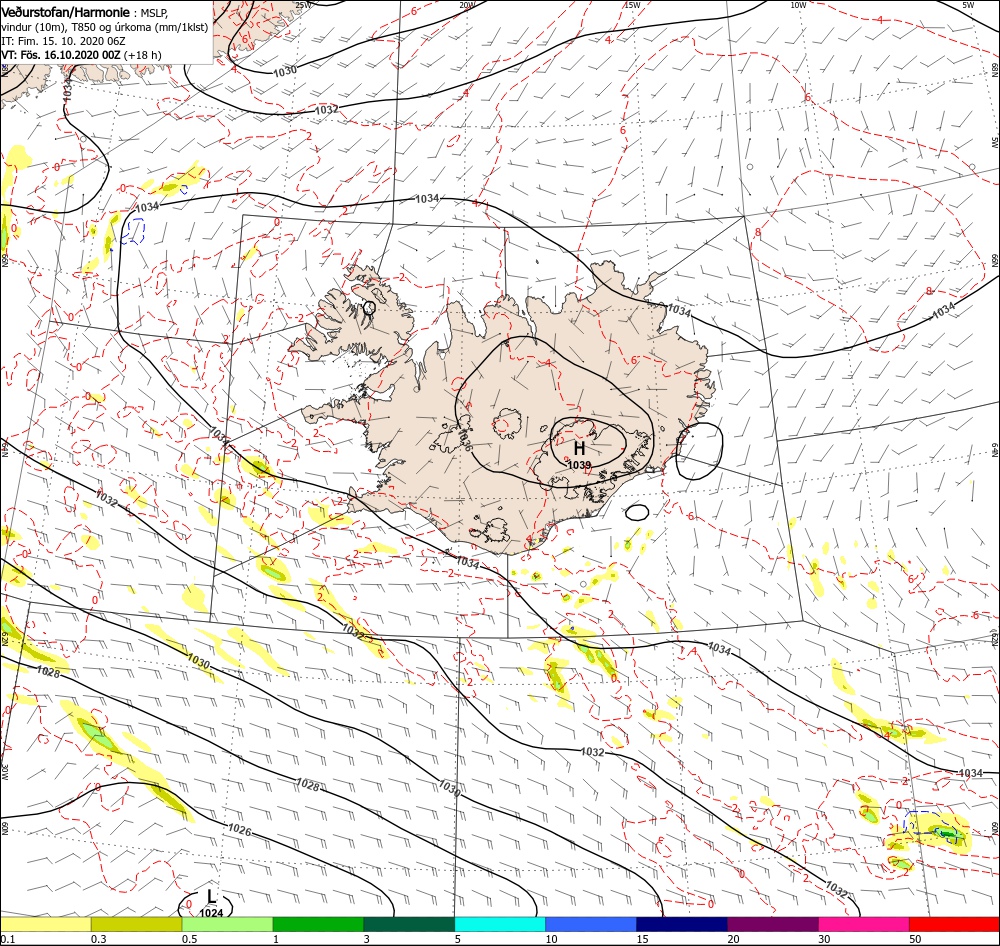Click the Veðurstofan/Harmonie title text

66,13
